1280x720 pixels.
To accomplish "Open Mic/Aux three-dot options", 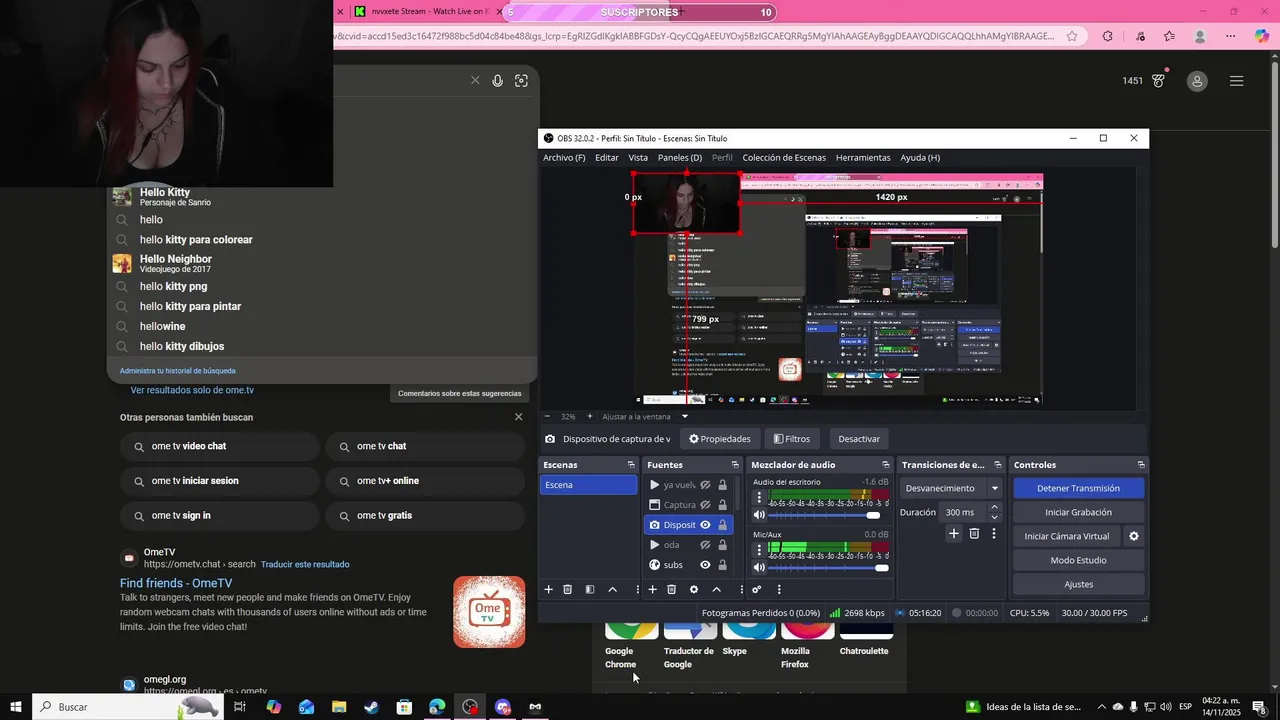I will point(759,550).
